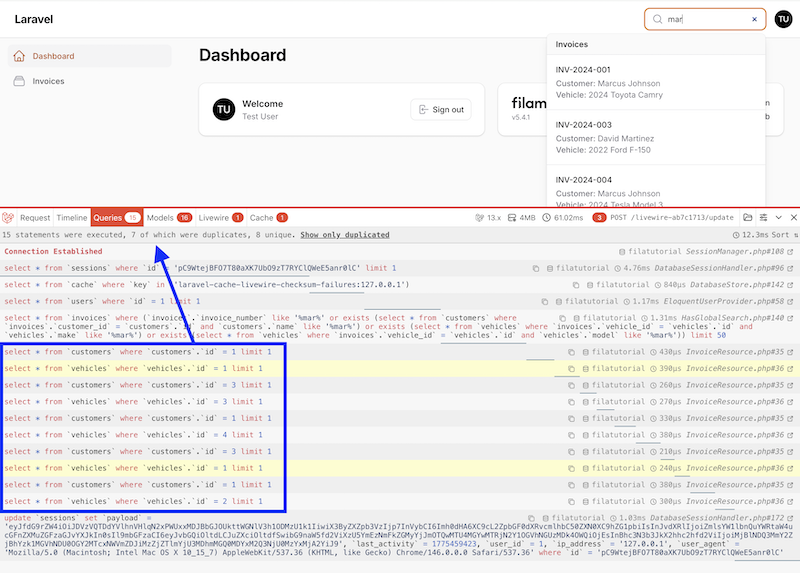Image resolution: width=800 pixels, height=573 pixels.
Task: Copy the cache query taking 840µs
Action: coord(576,285)
